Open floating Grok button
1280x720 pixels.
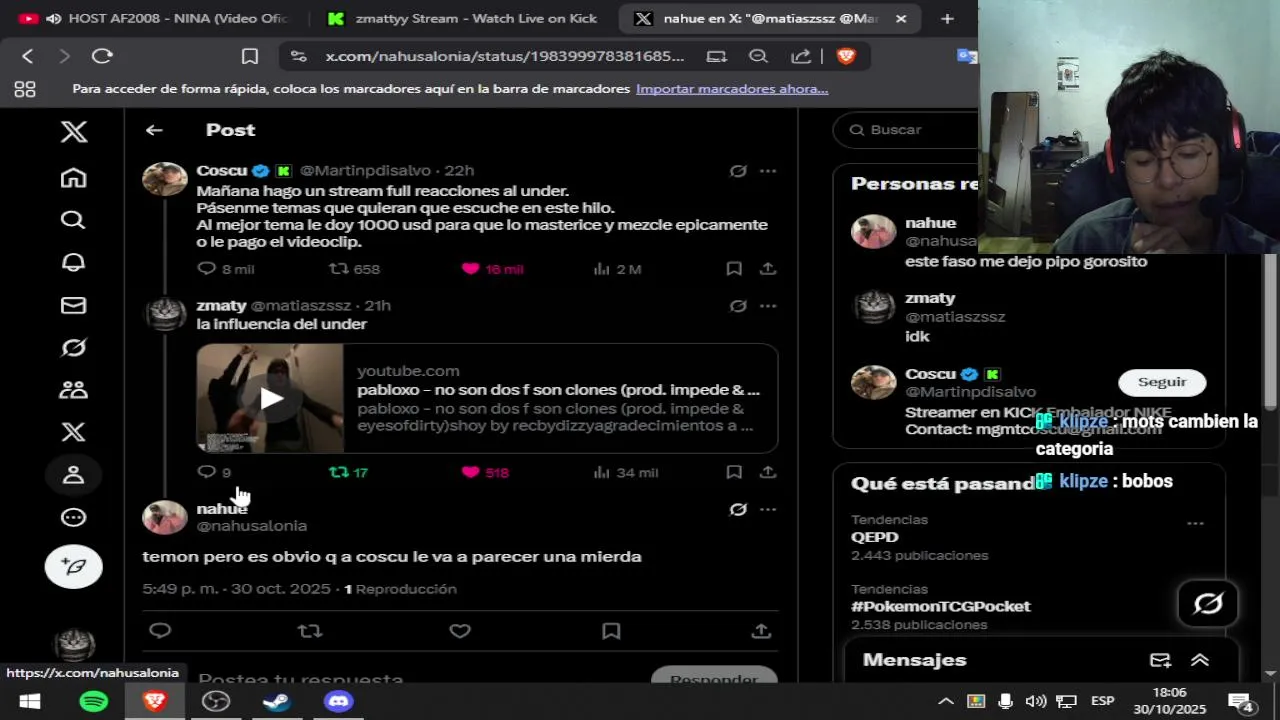(x=1208, y=603)
